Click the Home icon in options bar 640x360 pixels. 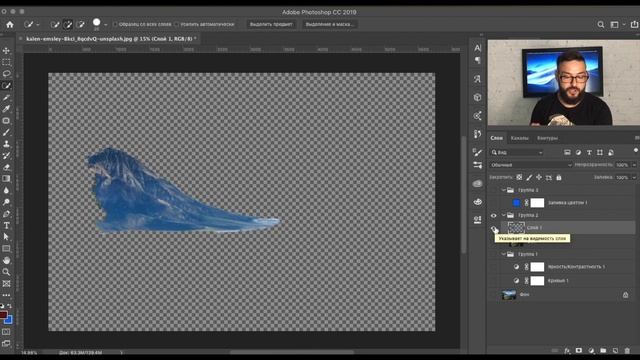click(9, 24)
